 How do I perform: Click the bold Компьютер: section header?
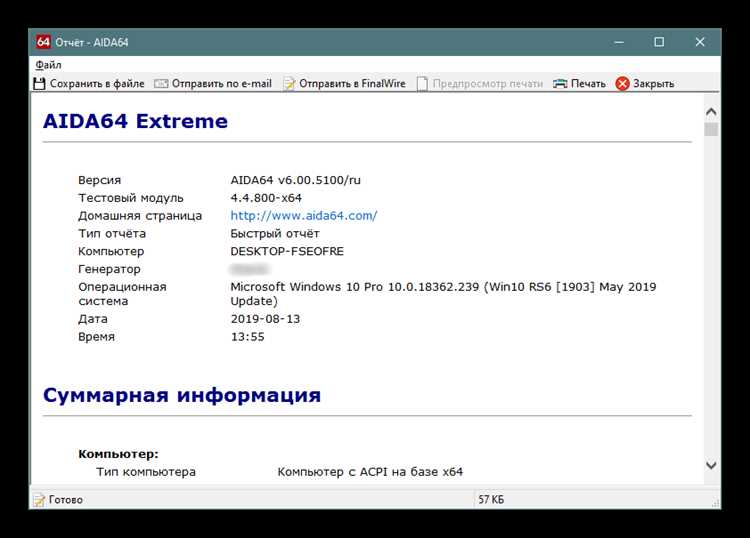point(118,454)
